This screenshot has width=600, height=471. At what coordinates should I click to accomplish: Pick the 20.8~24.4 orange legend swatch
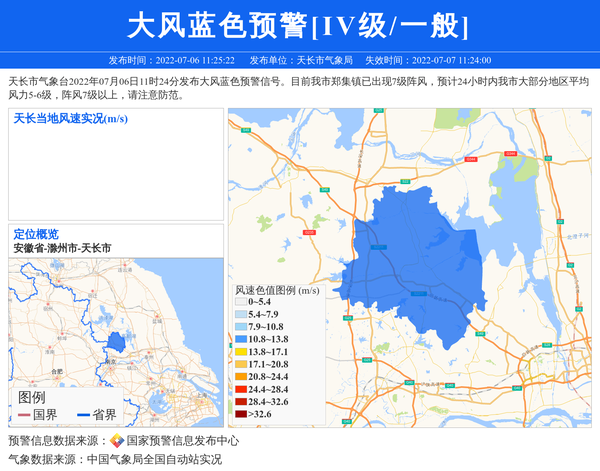[x=240, y=377]
